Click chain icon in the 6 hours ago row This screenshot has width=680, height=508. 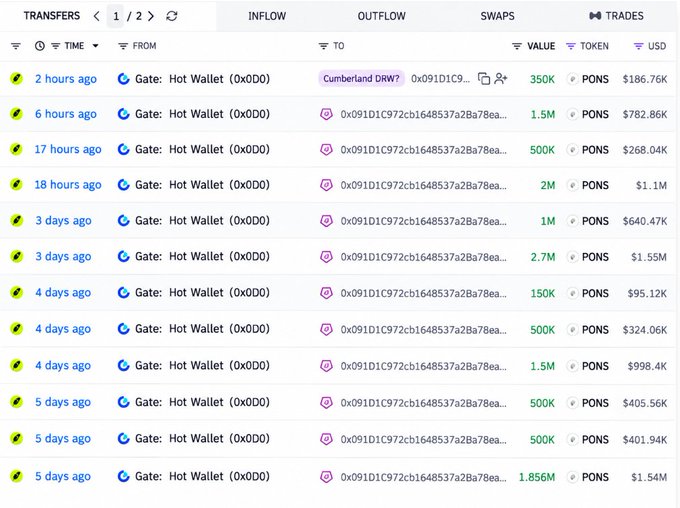[x=16, y=114]
